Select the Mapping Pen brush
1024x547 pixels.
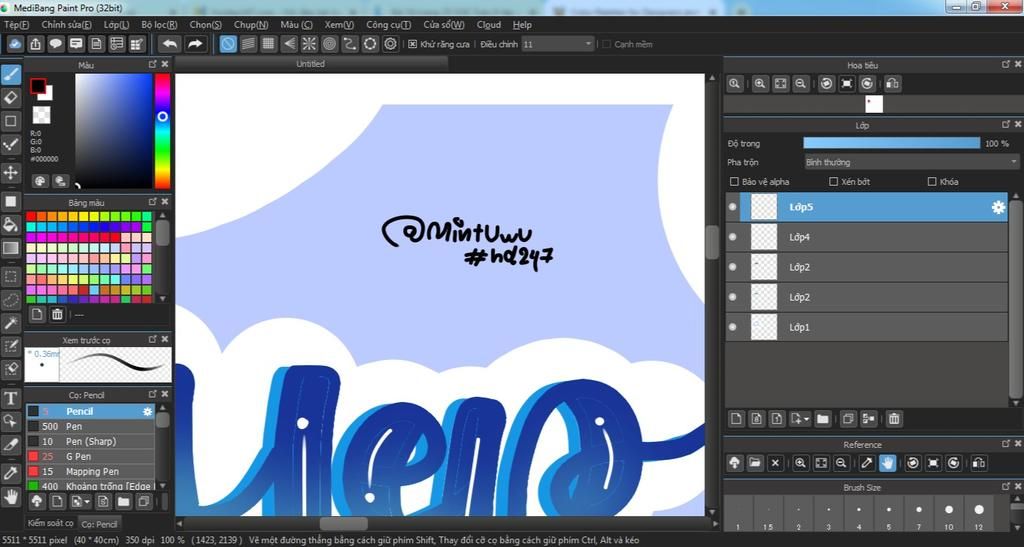pos(90,471)
